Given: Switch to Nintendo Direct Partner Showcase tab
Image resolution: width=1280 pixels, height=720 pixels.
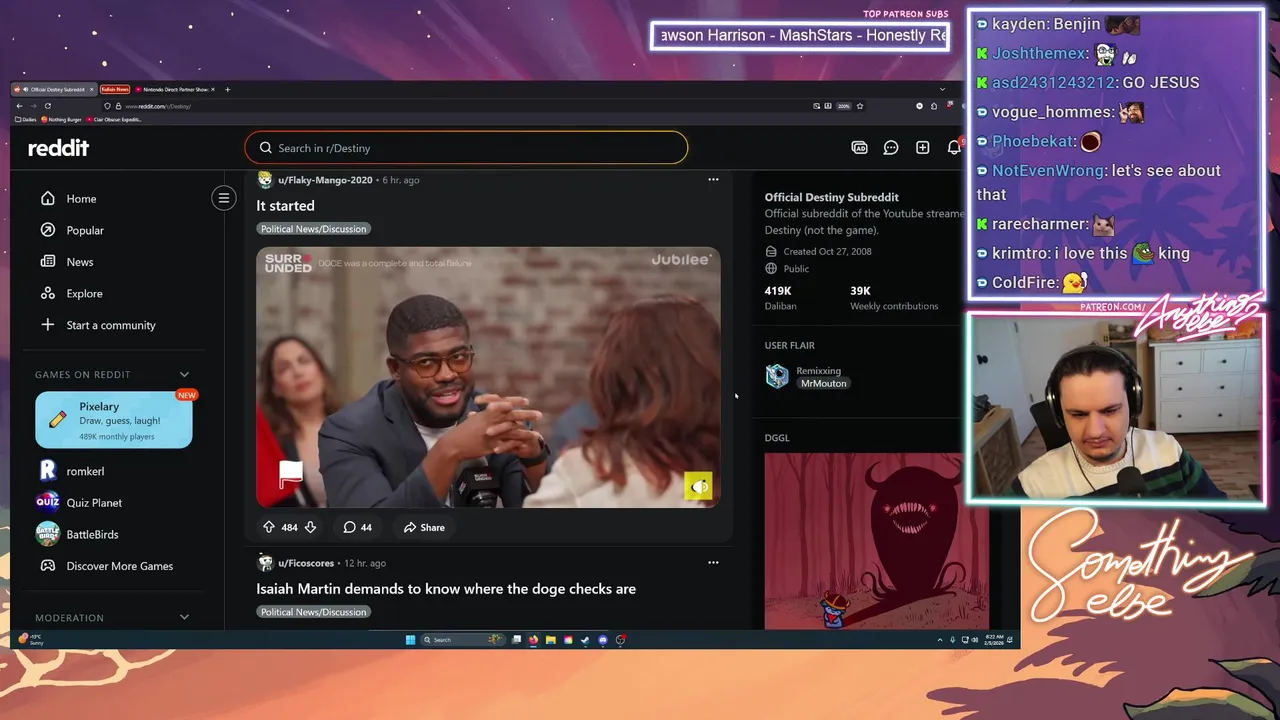Looking at the screenshot, I should click(174, 89).
